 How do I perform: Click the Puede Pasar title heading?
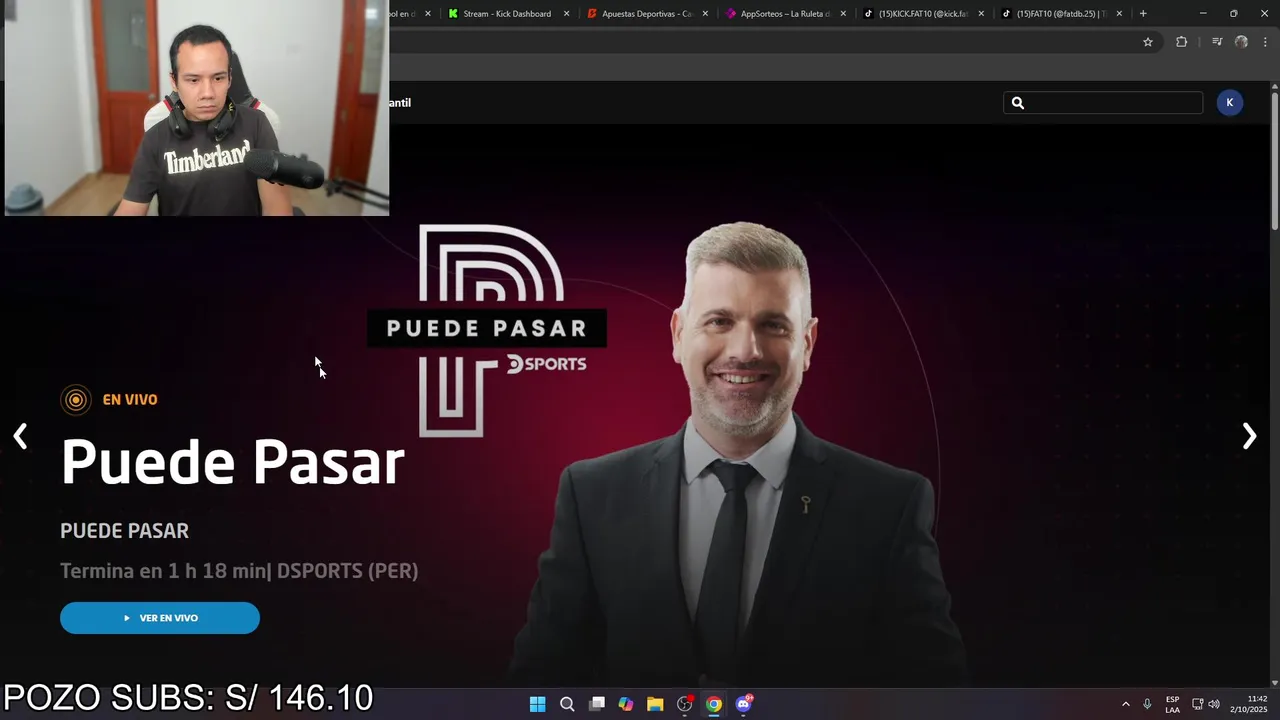(232, 462)
